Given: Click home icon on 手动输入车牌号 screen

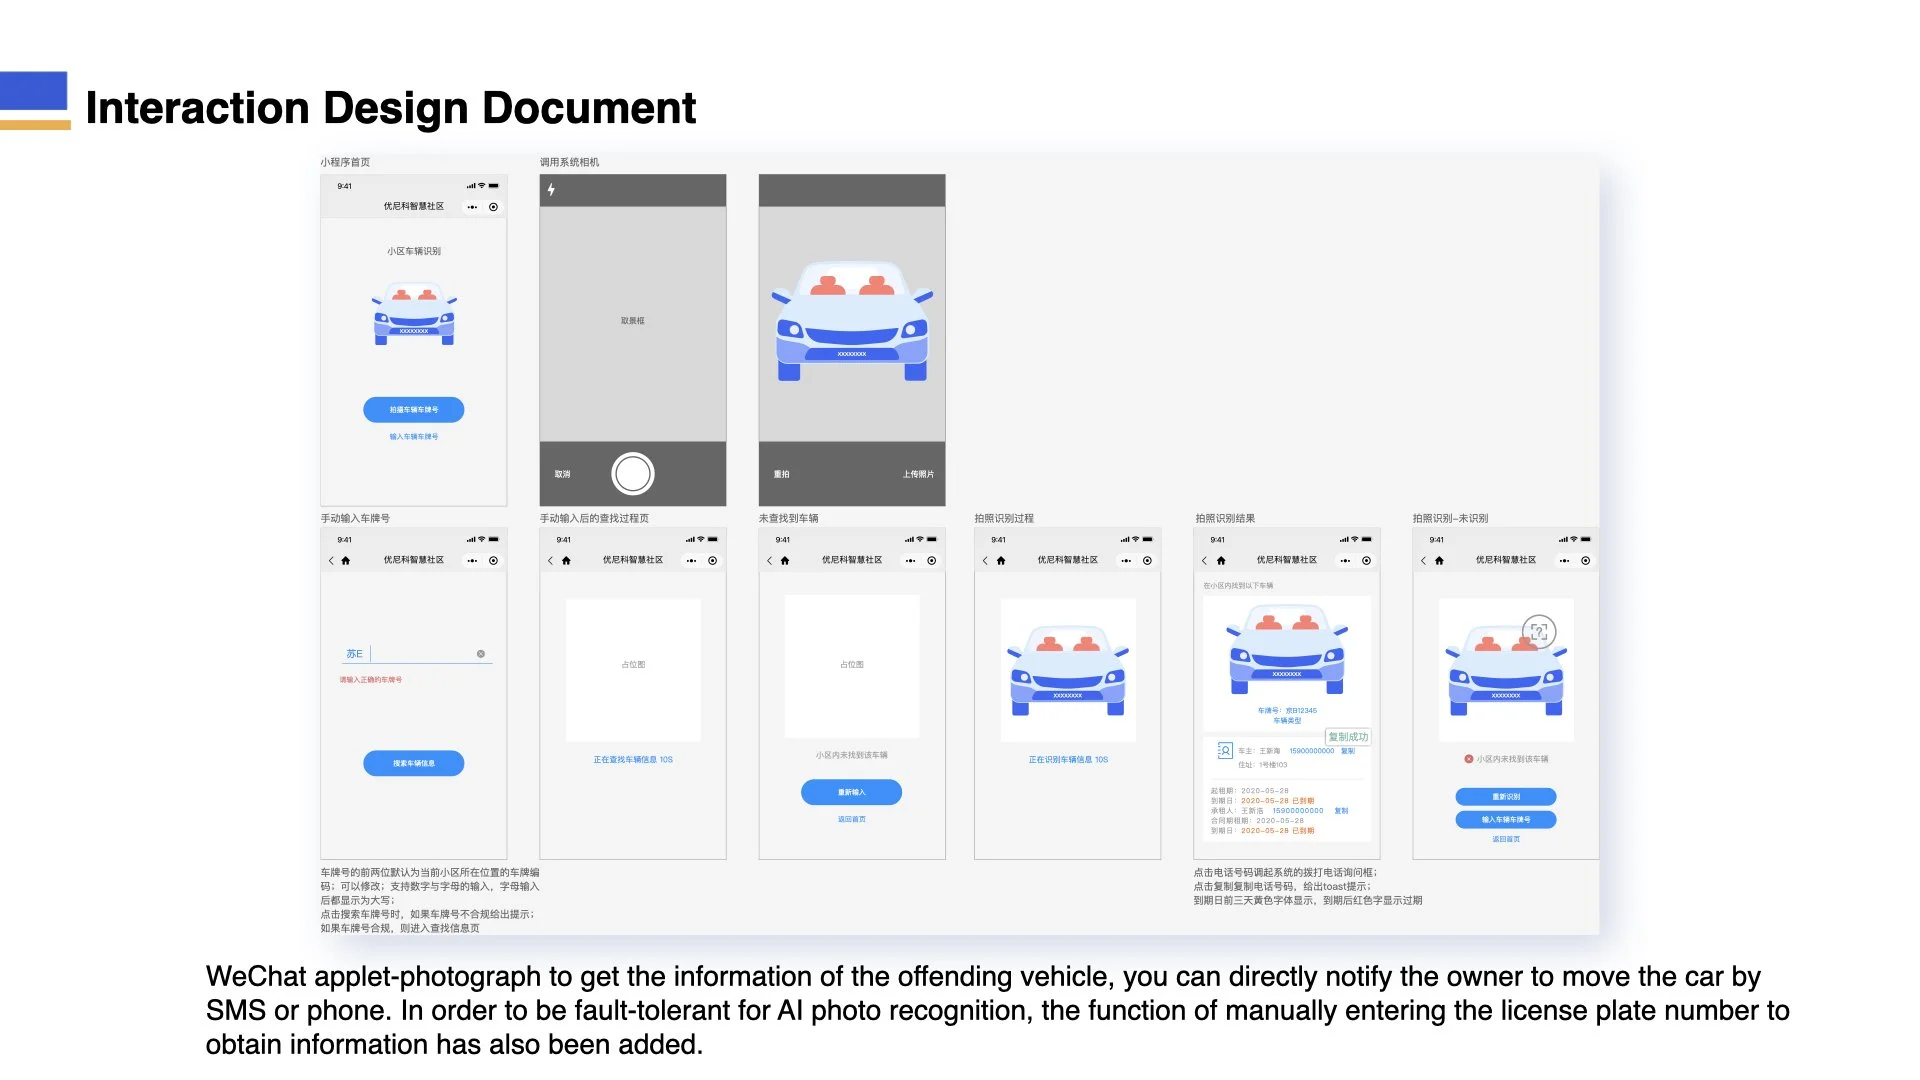Looking at the screenshot, I should (x=346, y=561).
